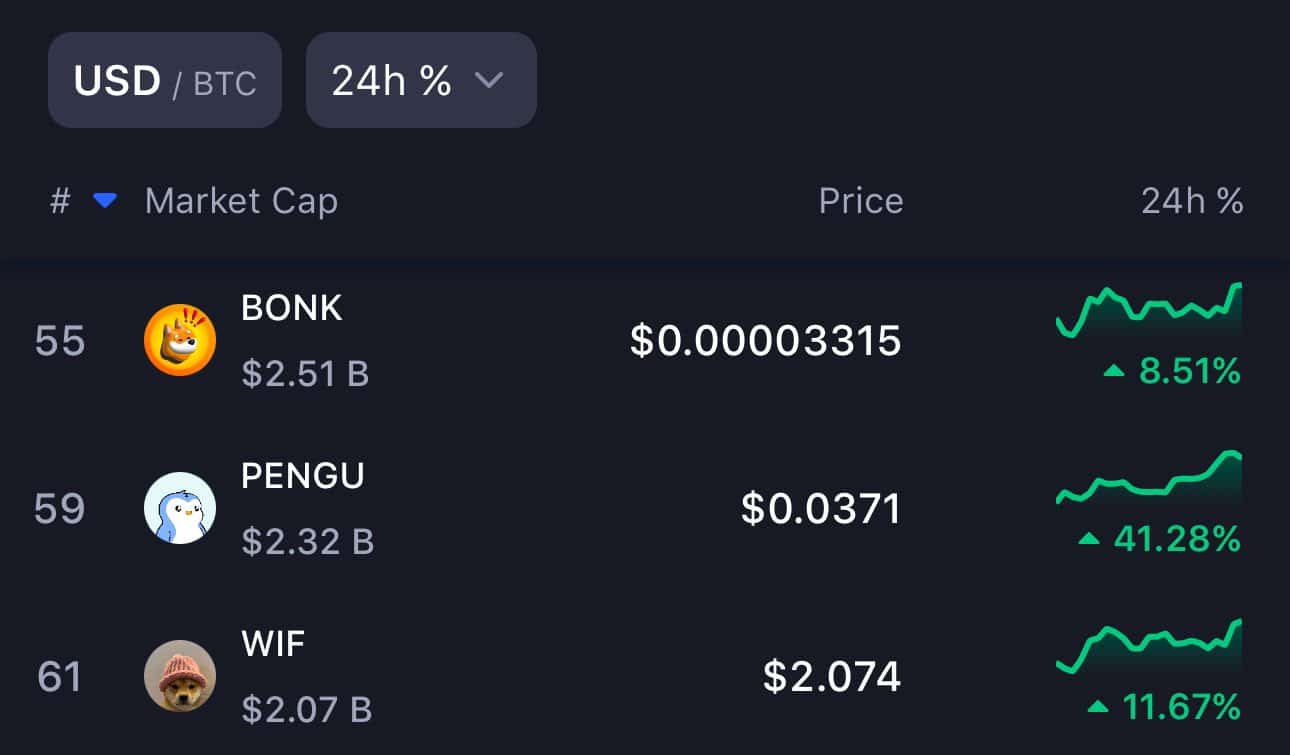The image size is (1290, 755).
Task: Open the WIF sparkline chart
Action: click(1149, 646)
